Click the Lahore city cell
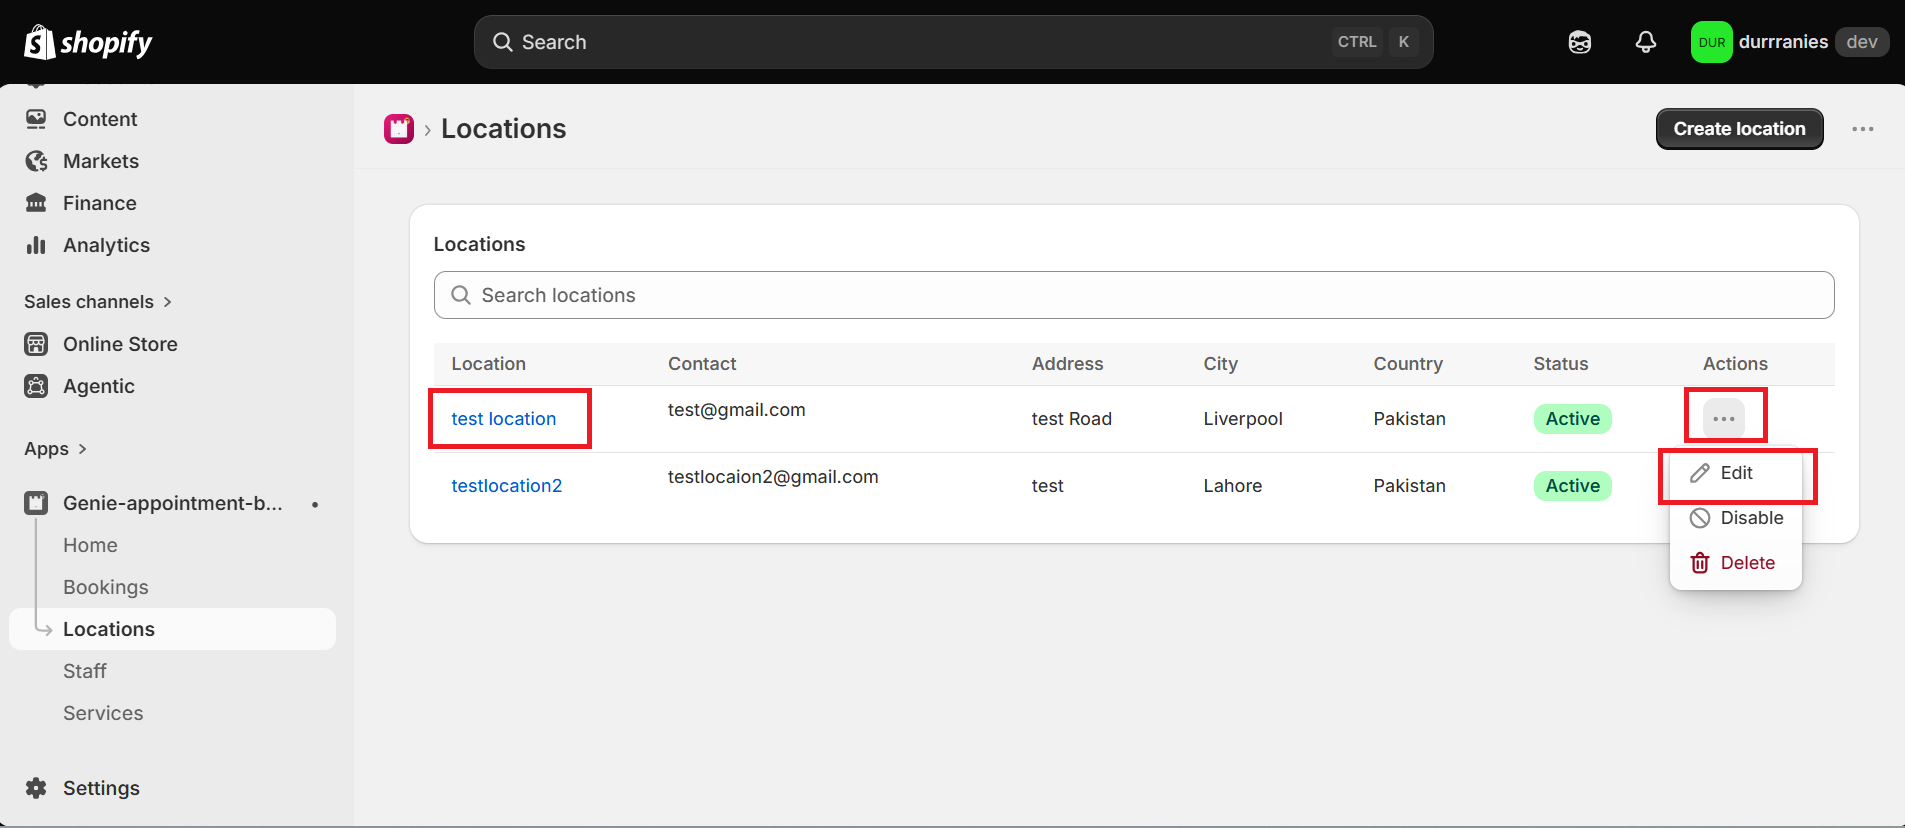The image size is (1905, 828). pos(1232,486)
